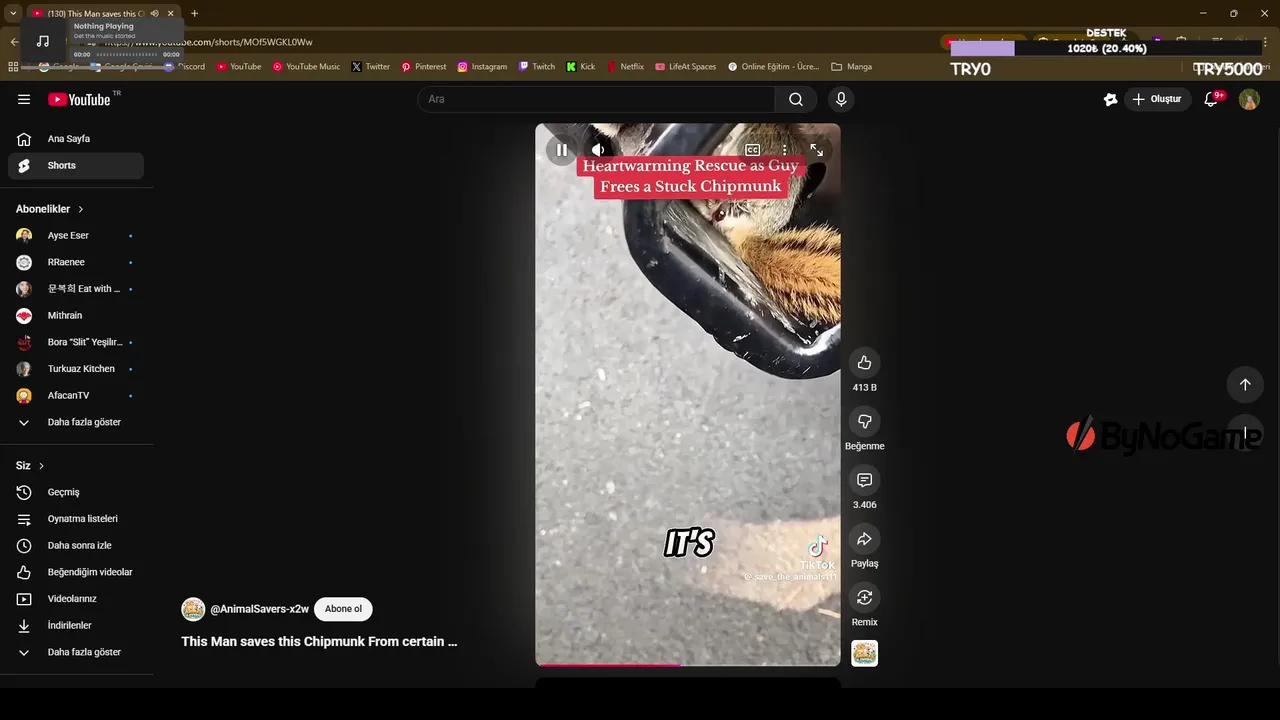Like the Short with thumbs up

(x=865, y=363)
